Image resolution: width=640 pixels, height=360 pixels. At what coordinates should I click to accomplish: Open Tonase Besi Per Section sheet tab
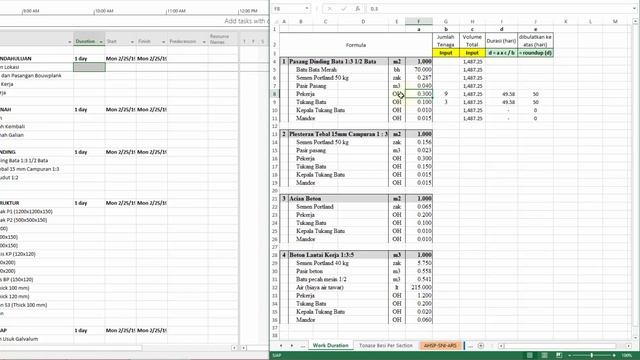pos(386,346)
